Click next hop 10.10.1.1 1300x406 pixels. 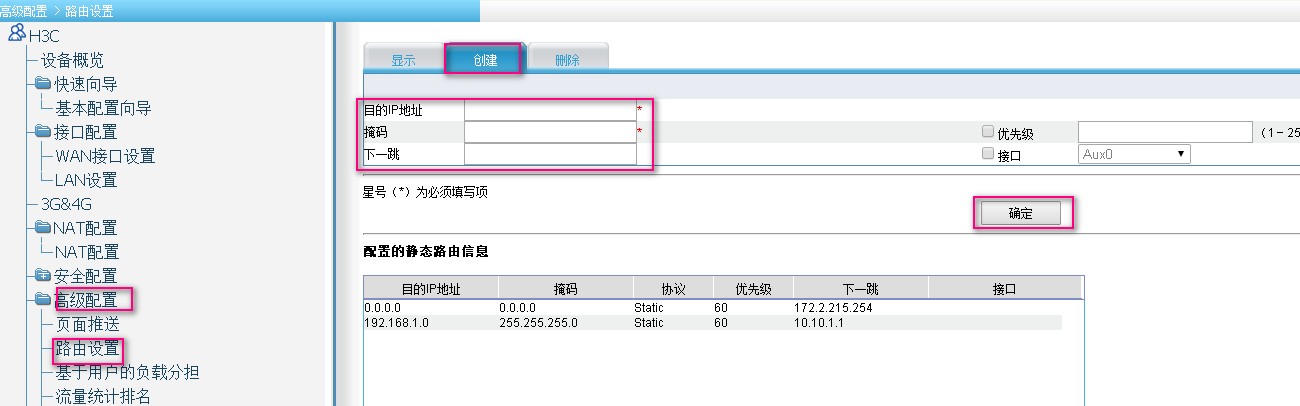pyautogui.click(x=821, y=323)
